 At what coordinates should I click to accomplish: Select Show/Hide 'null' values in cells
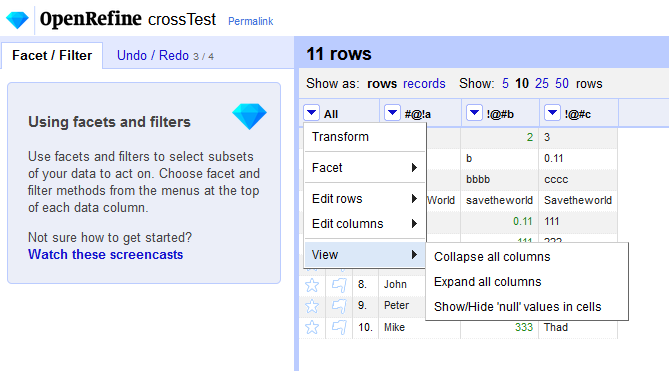[x=526, y=307]
